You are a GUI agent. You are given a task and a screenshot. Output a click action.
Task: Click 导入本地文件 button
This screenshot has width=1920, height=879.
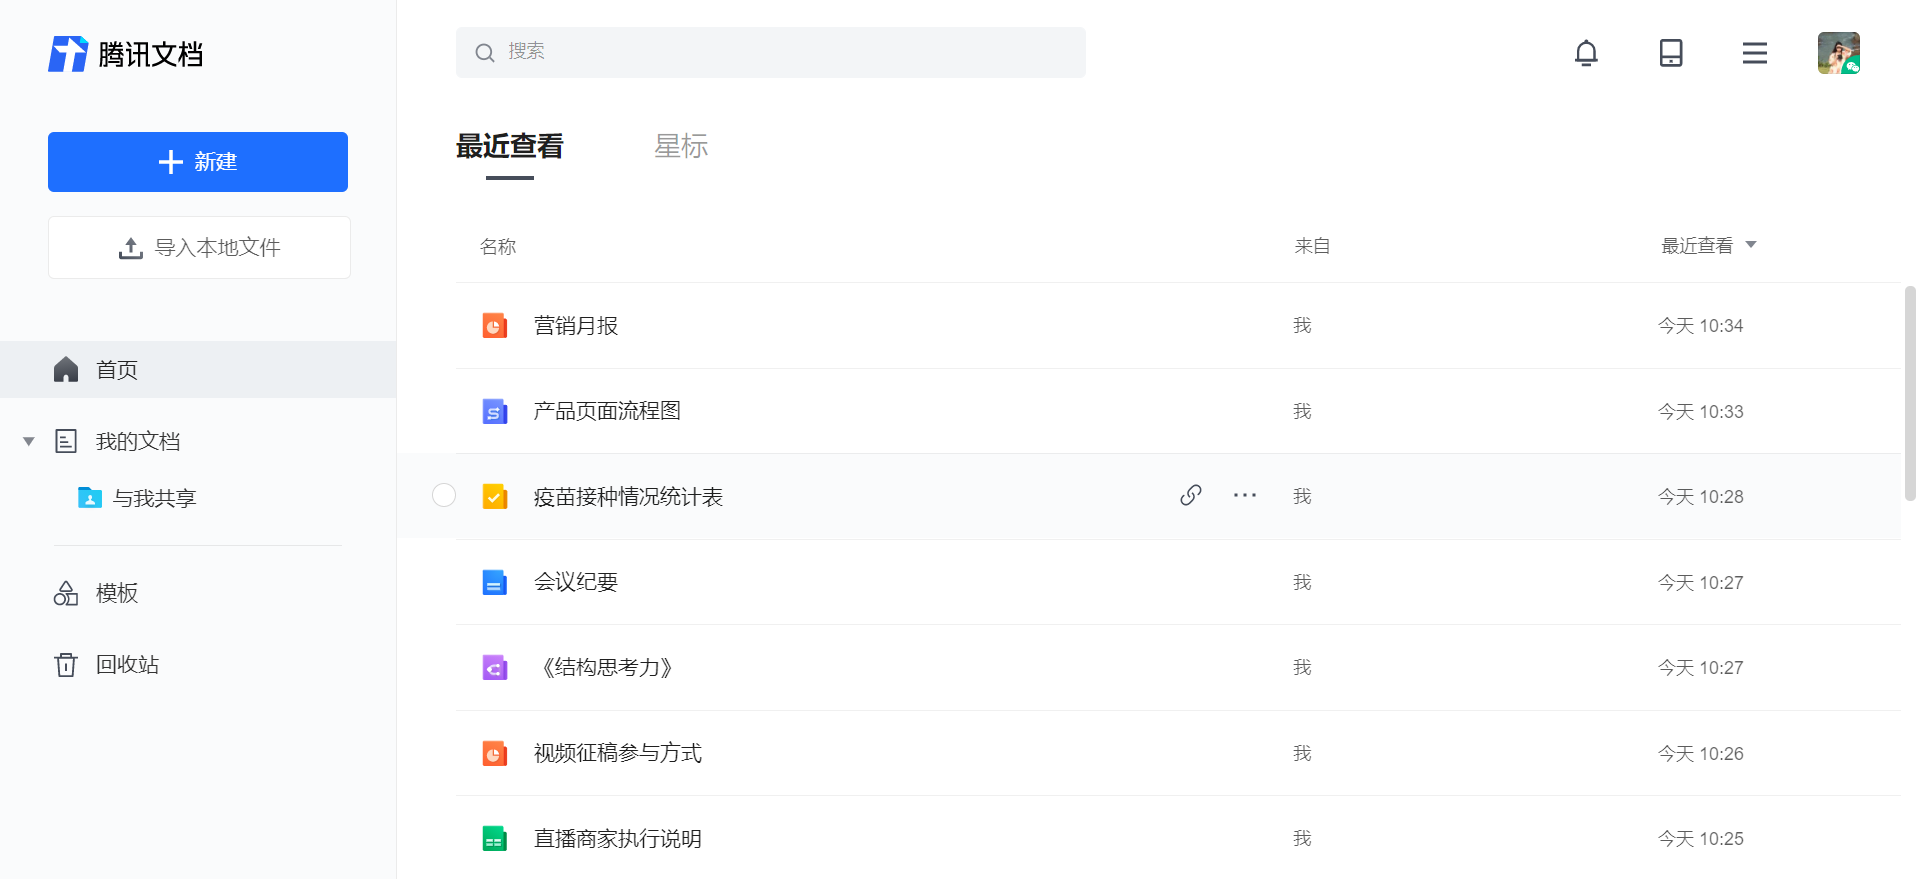(x=199, y=248)
